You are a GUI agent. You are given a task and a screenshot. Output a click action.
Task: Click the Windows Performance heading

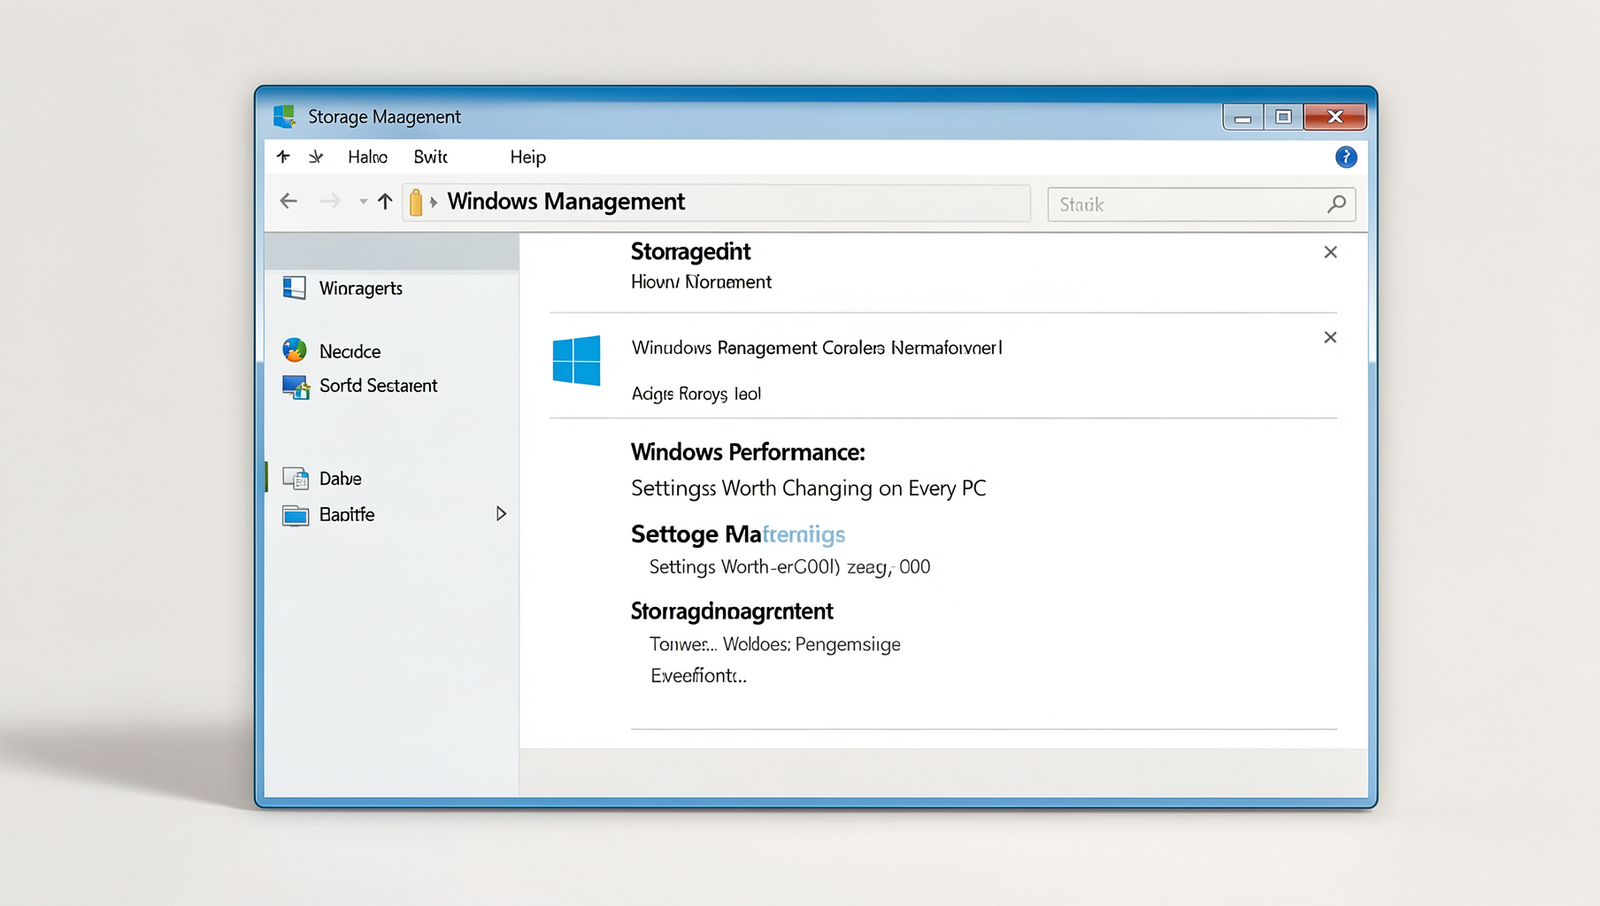click(748, 452)
